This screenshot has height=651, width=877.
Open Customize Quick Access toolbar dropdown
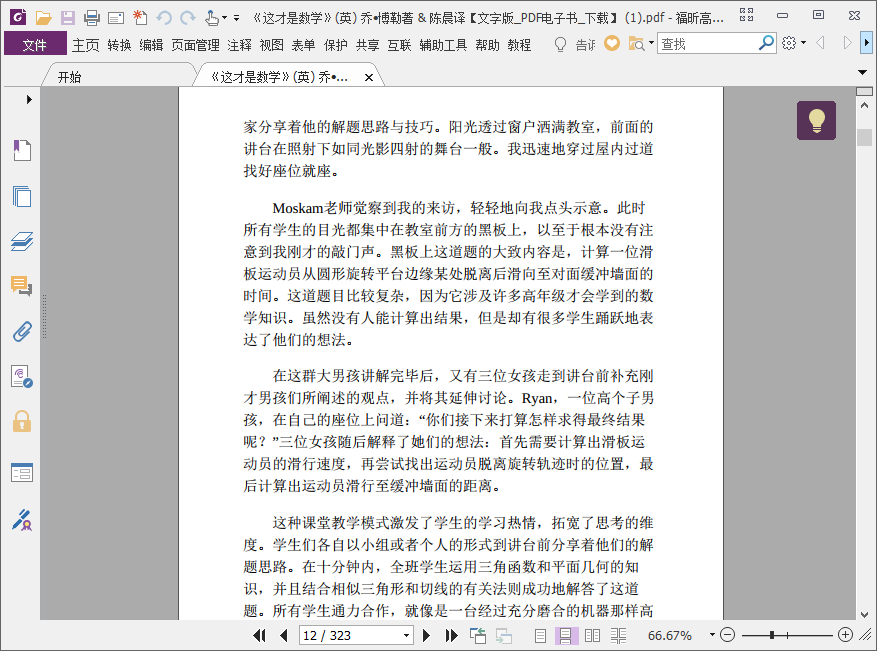(237, 18)
